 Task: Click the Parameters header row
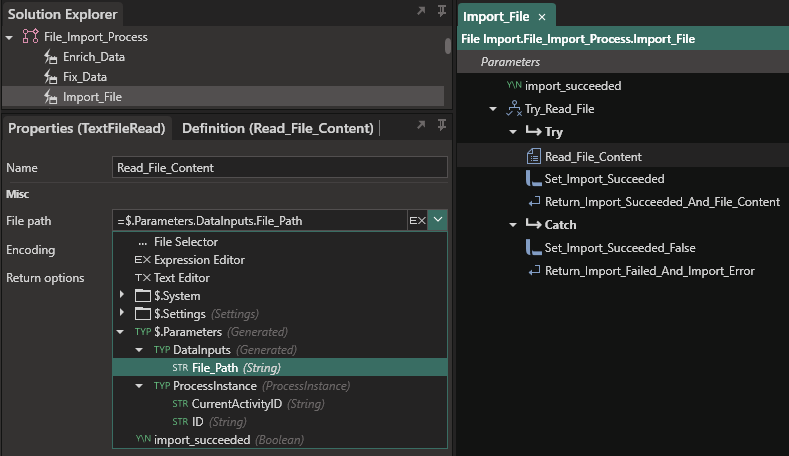(623, 62)
